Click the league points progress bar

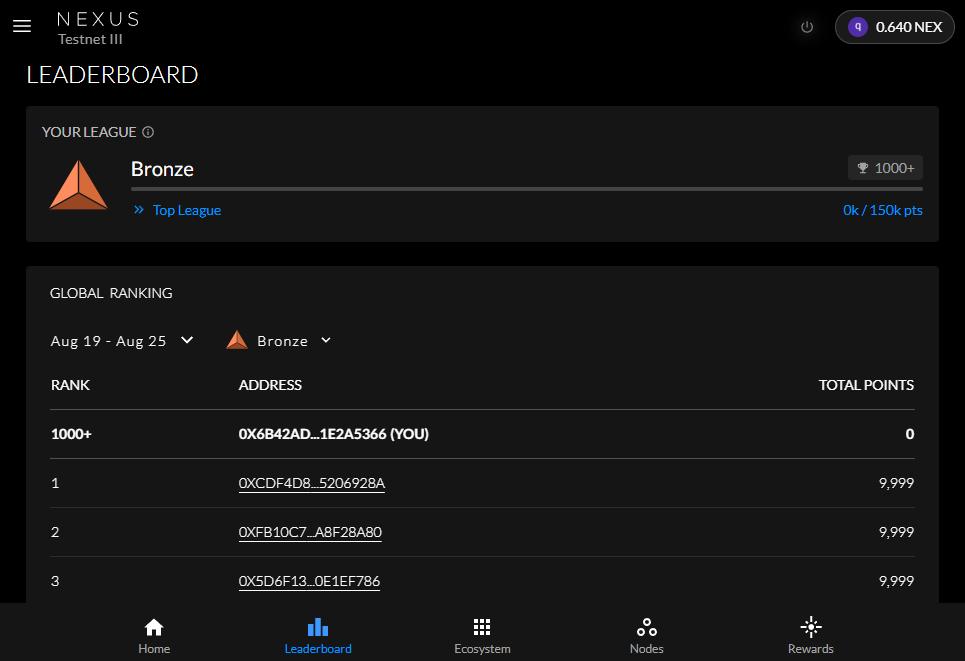[527, 189]
